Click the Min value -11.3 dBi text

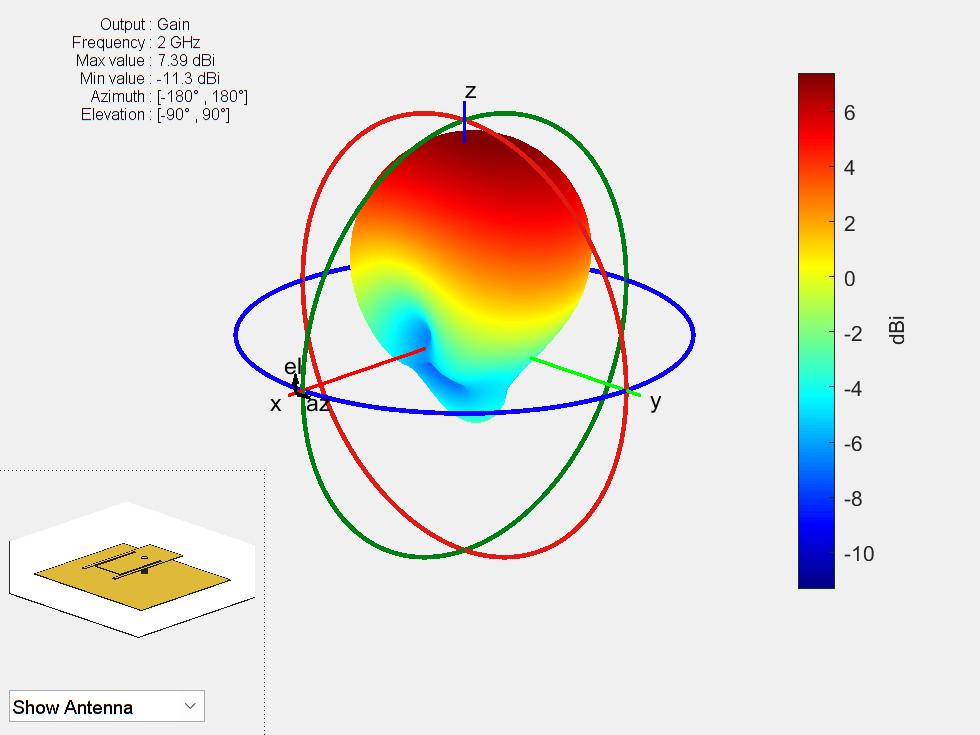click(151, 79)
